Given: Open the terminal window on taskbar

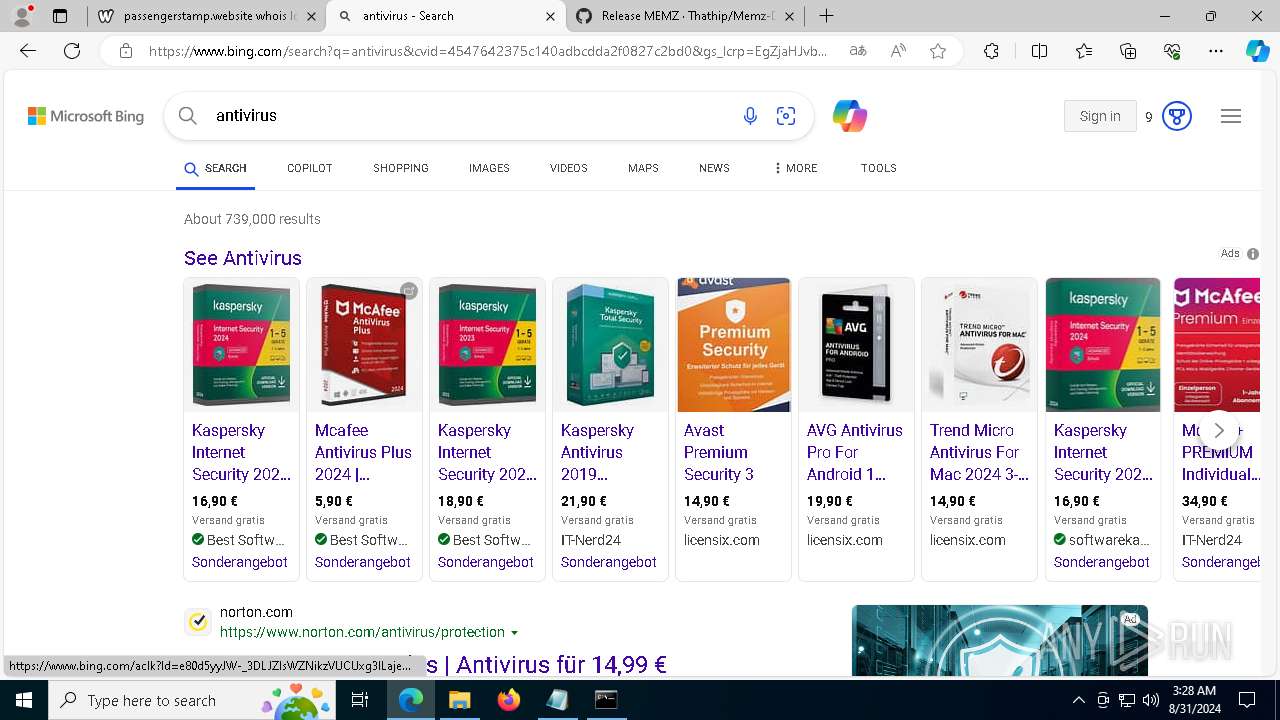Looking at the screenshot, I should click(x=606, y=700).
